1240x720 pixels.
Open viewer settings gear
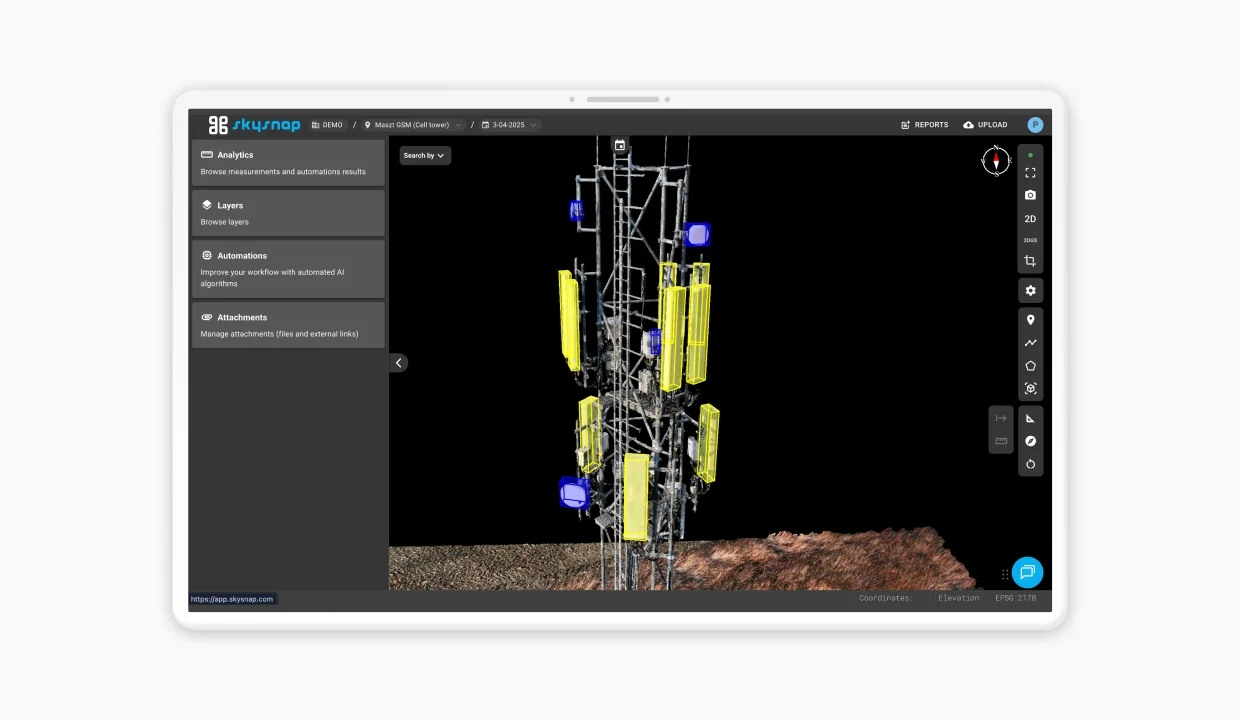tap(1030, 290)
